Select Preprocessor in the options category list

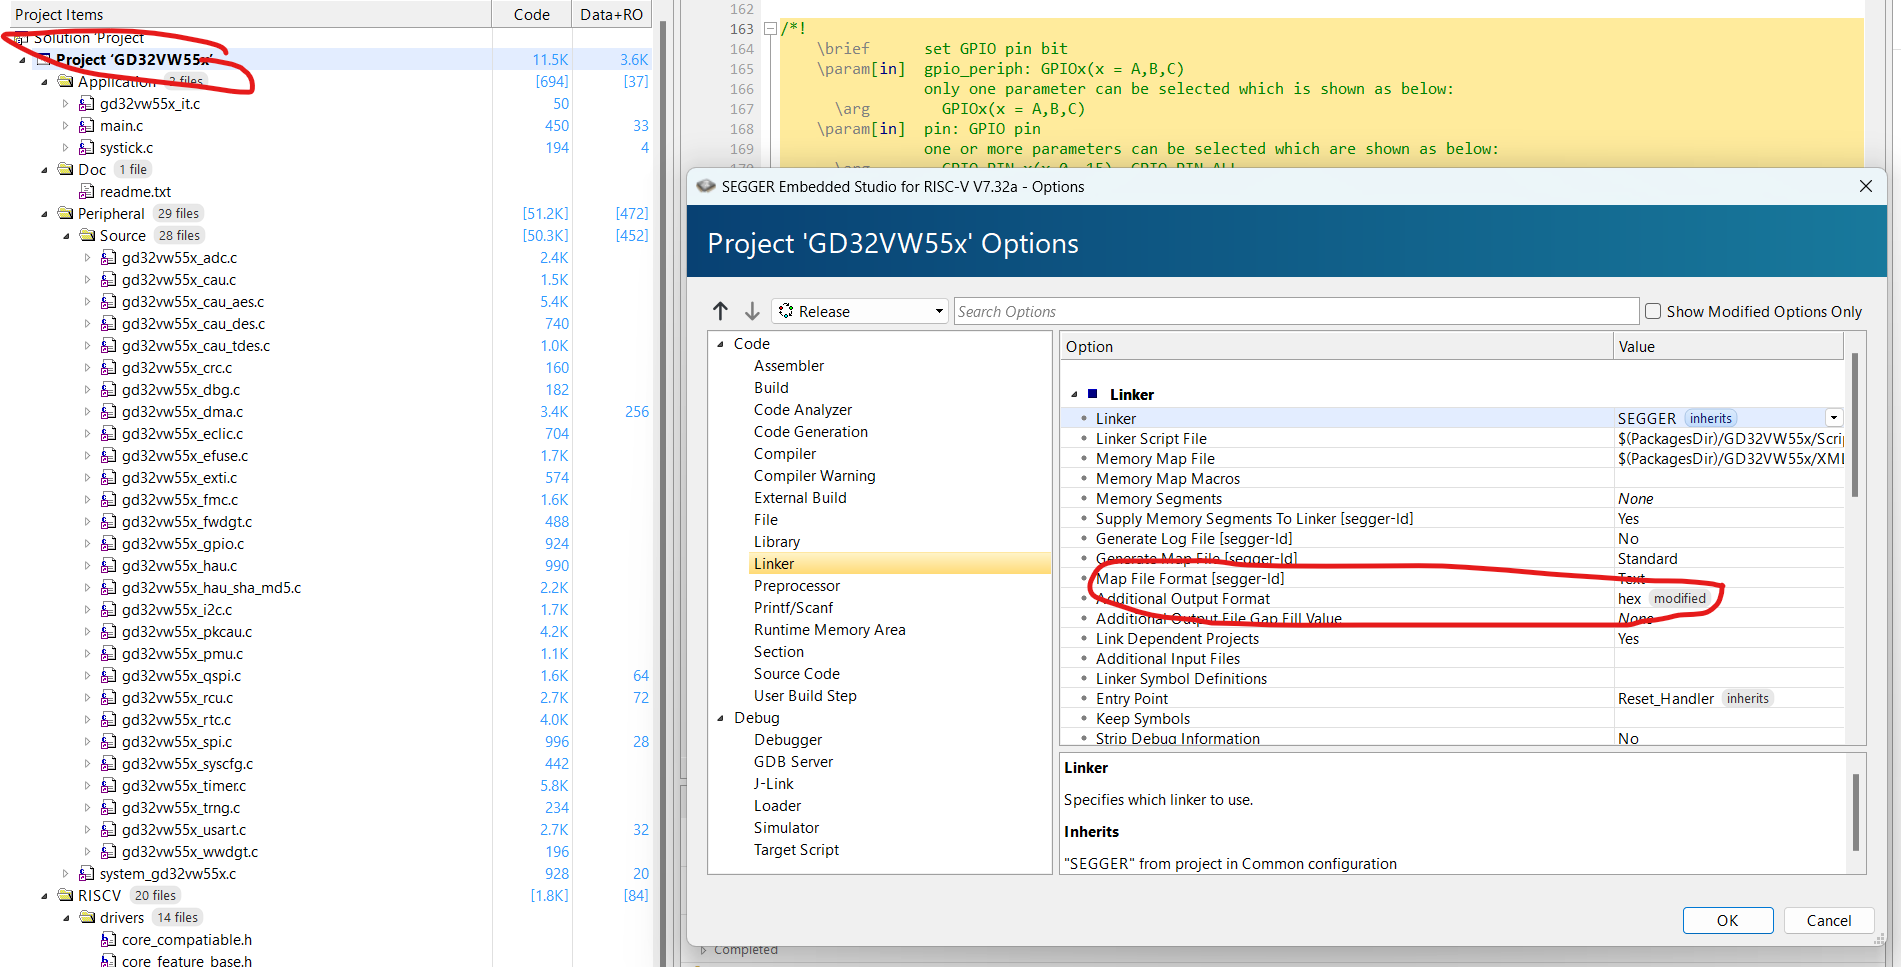796,586
